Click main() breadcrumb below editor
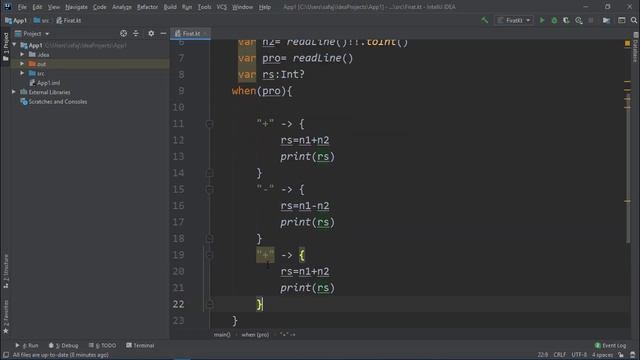640x360 pixels. pos(222,335)
